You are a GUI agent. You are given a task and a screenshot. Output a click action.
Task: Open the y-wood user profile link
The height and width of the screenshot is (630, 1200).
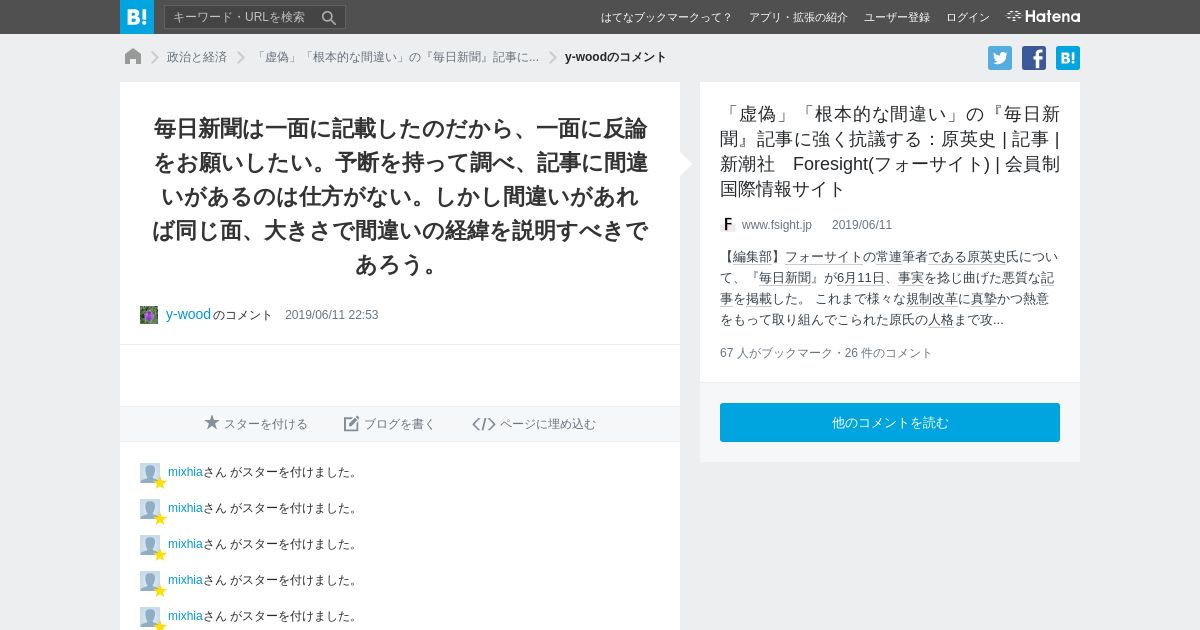pyautogui.click(x=188, y=314)
